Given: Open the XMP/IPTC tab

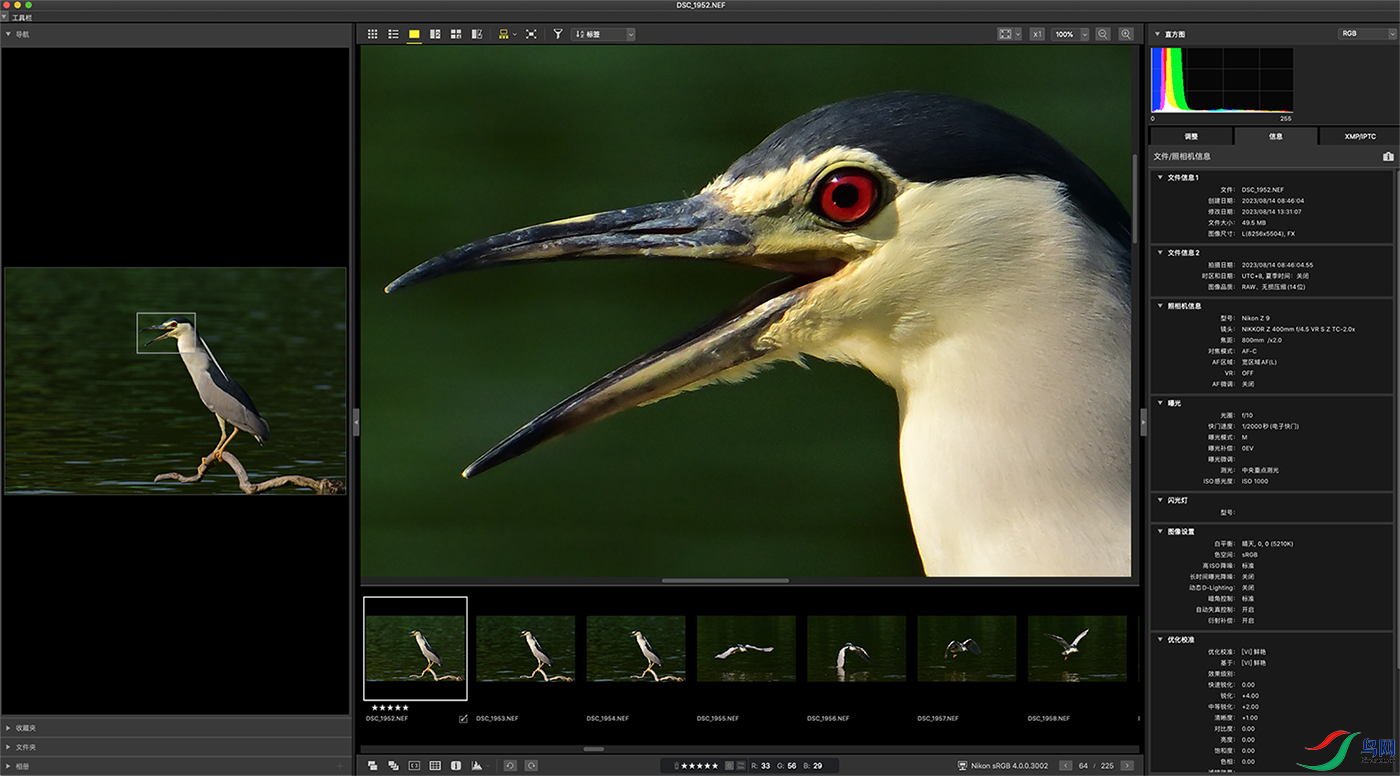Looking at the screenshot, I should 1359,136.
